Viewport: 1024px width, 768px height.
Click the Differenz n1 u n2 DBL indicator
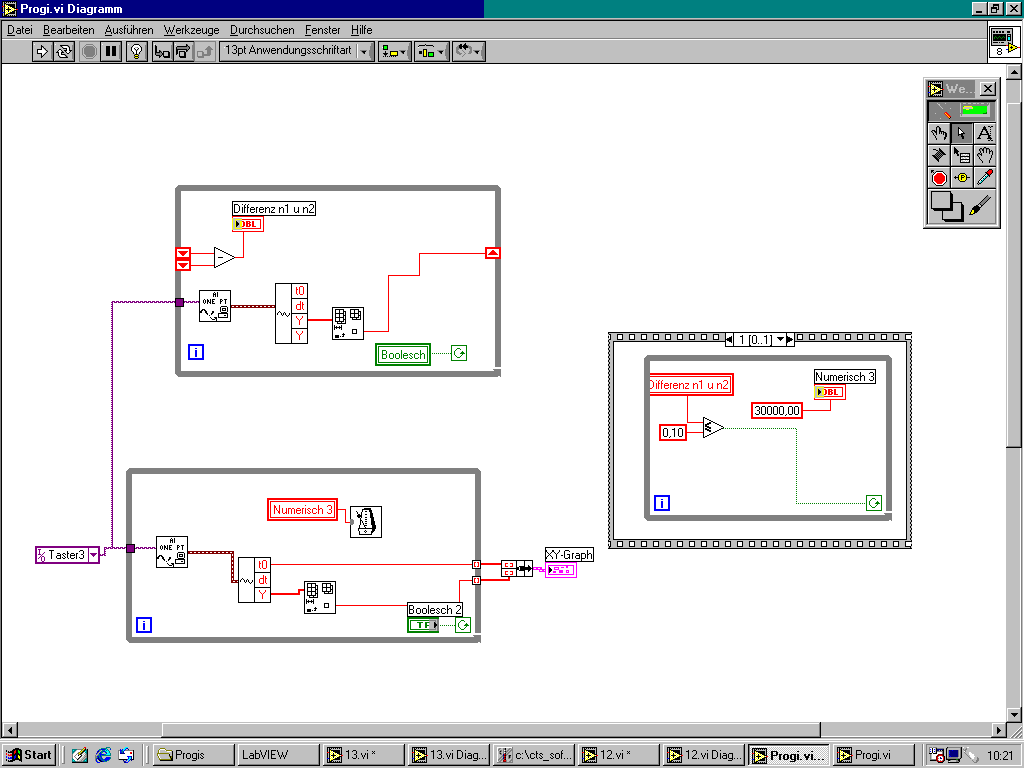248,224
